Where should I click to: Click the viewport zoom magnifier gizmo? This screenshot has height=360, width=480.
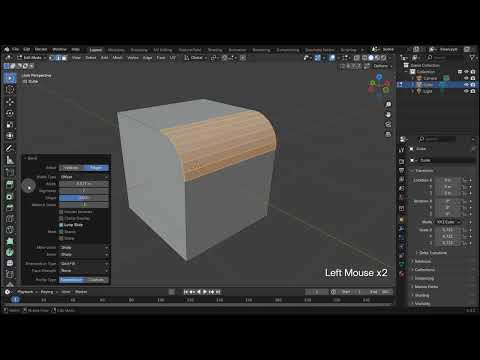(x=388, y=104)
